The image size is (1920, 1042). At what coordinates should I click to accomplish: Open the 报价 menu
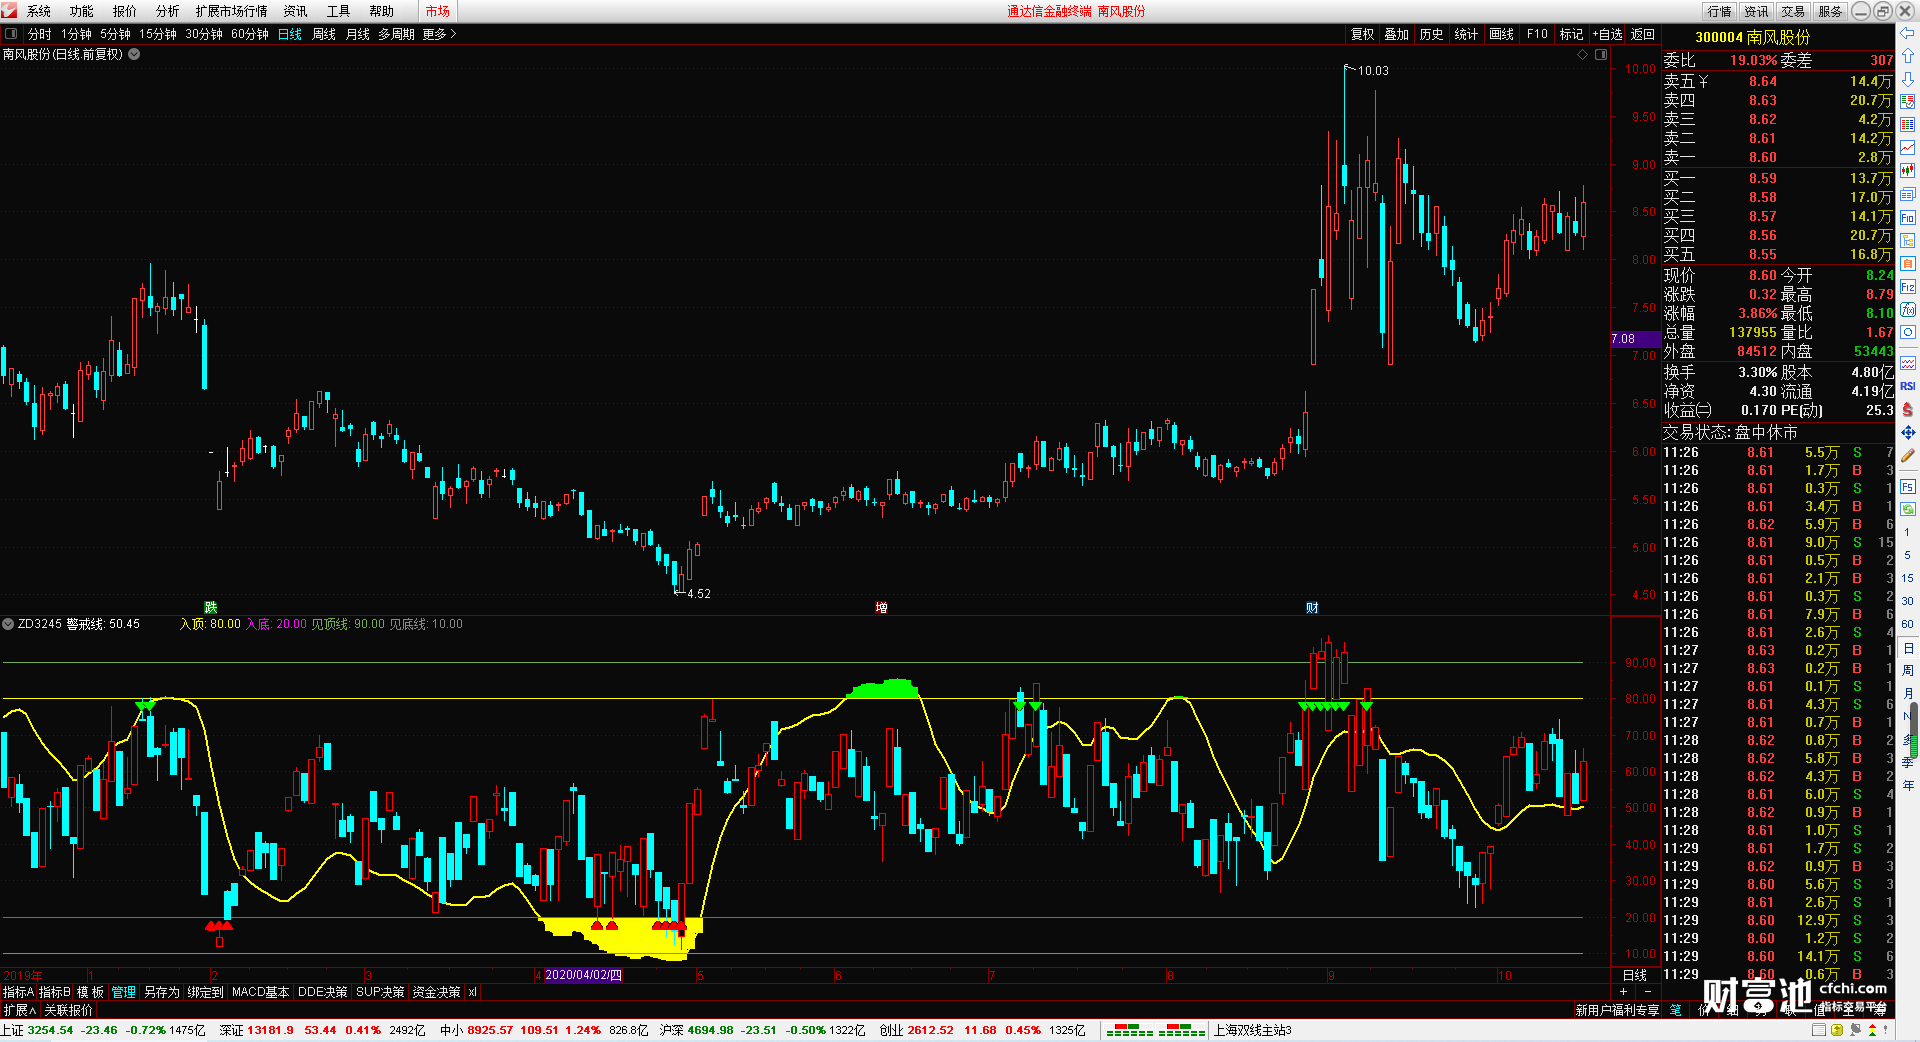pos(125,11)
